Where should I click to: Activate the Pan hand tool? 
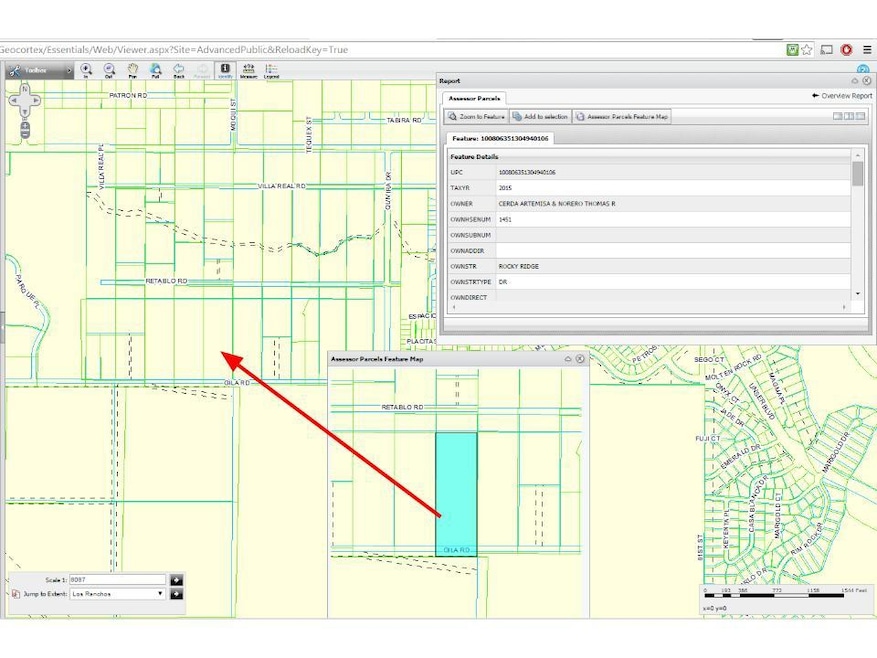coord(132,70)
